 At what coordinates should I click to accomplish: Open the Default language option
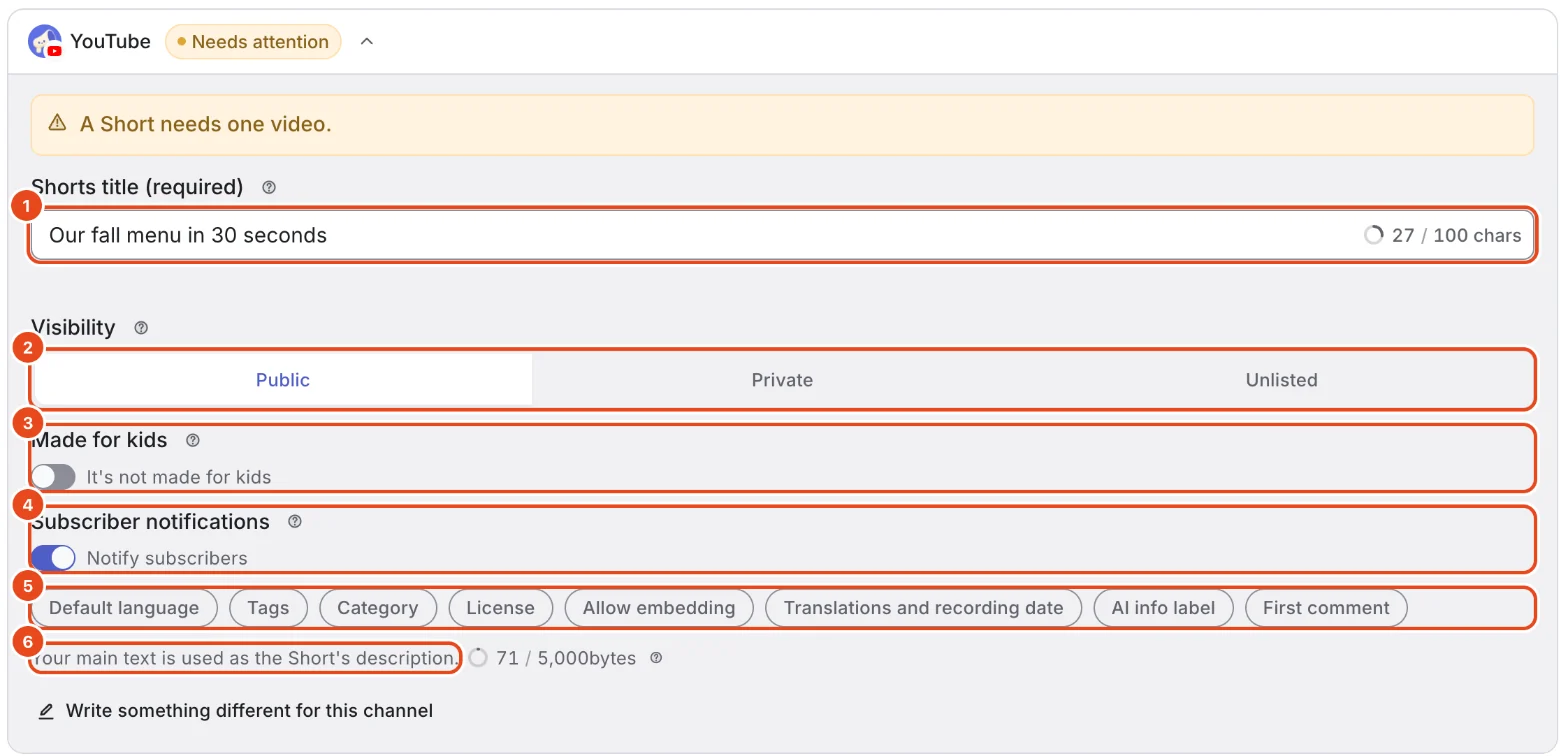coord(124,608)
